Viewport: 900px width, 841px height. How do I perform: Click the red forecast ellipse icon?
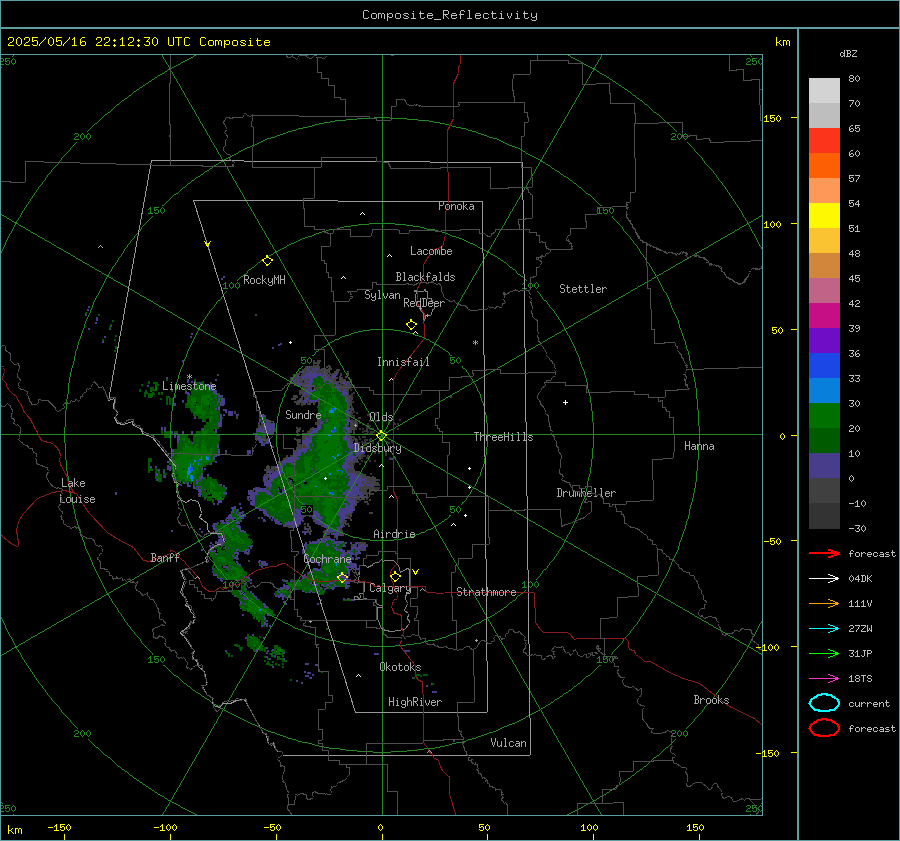coord(824,728)
